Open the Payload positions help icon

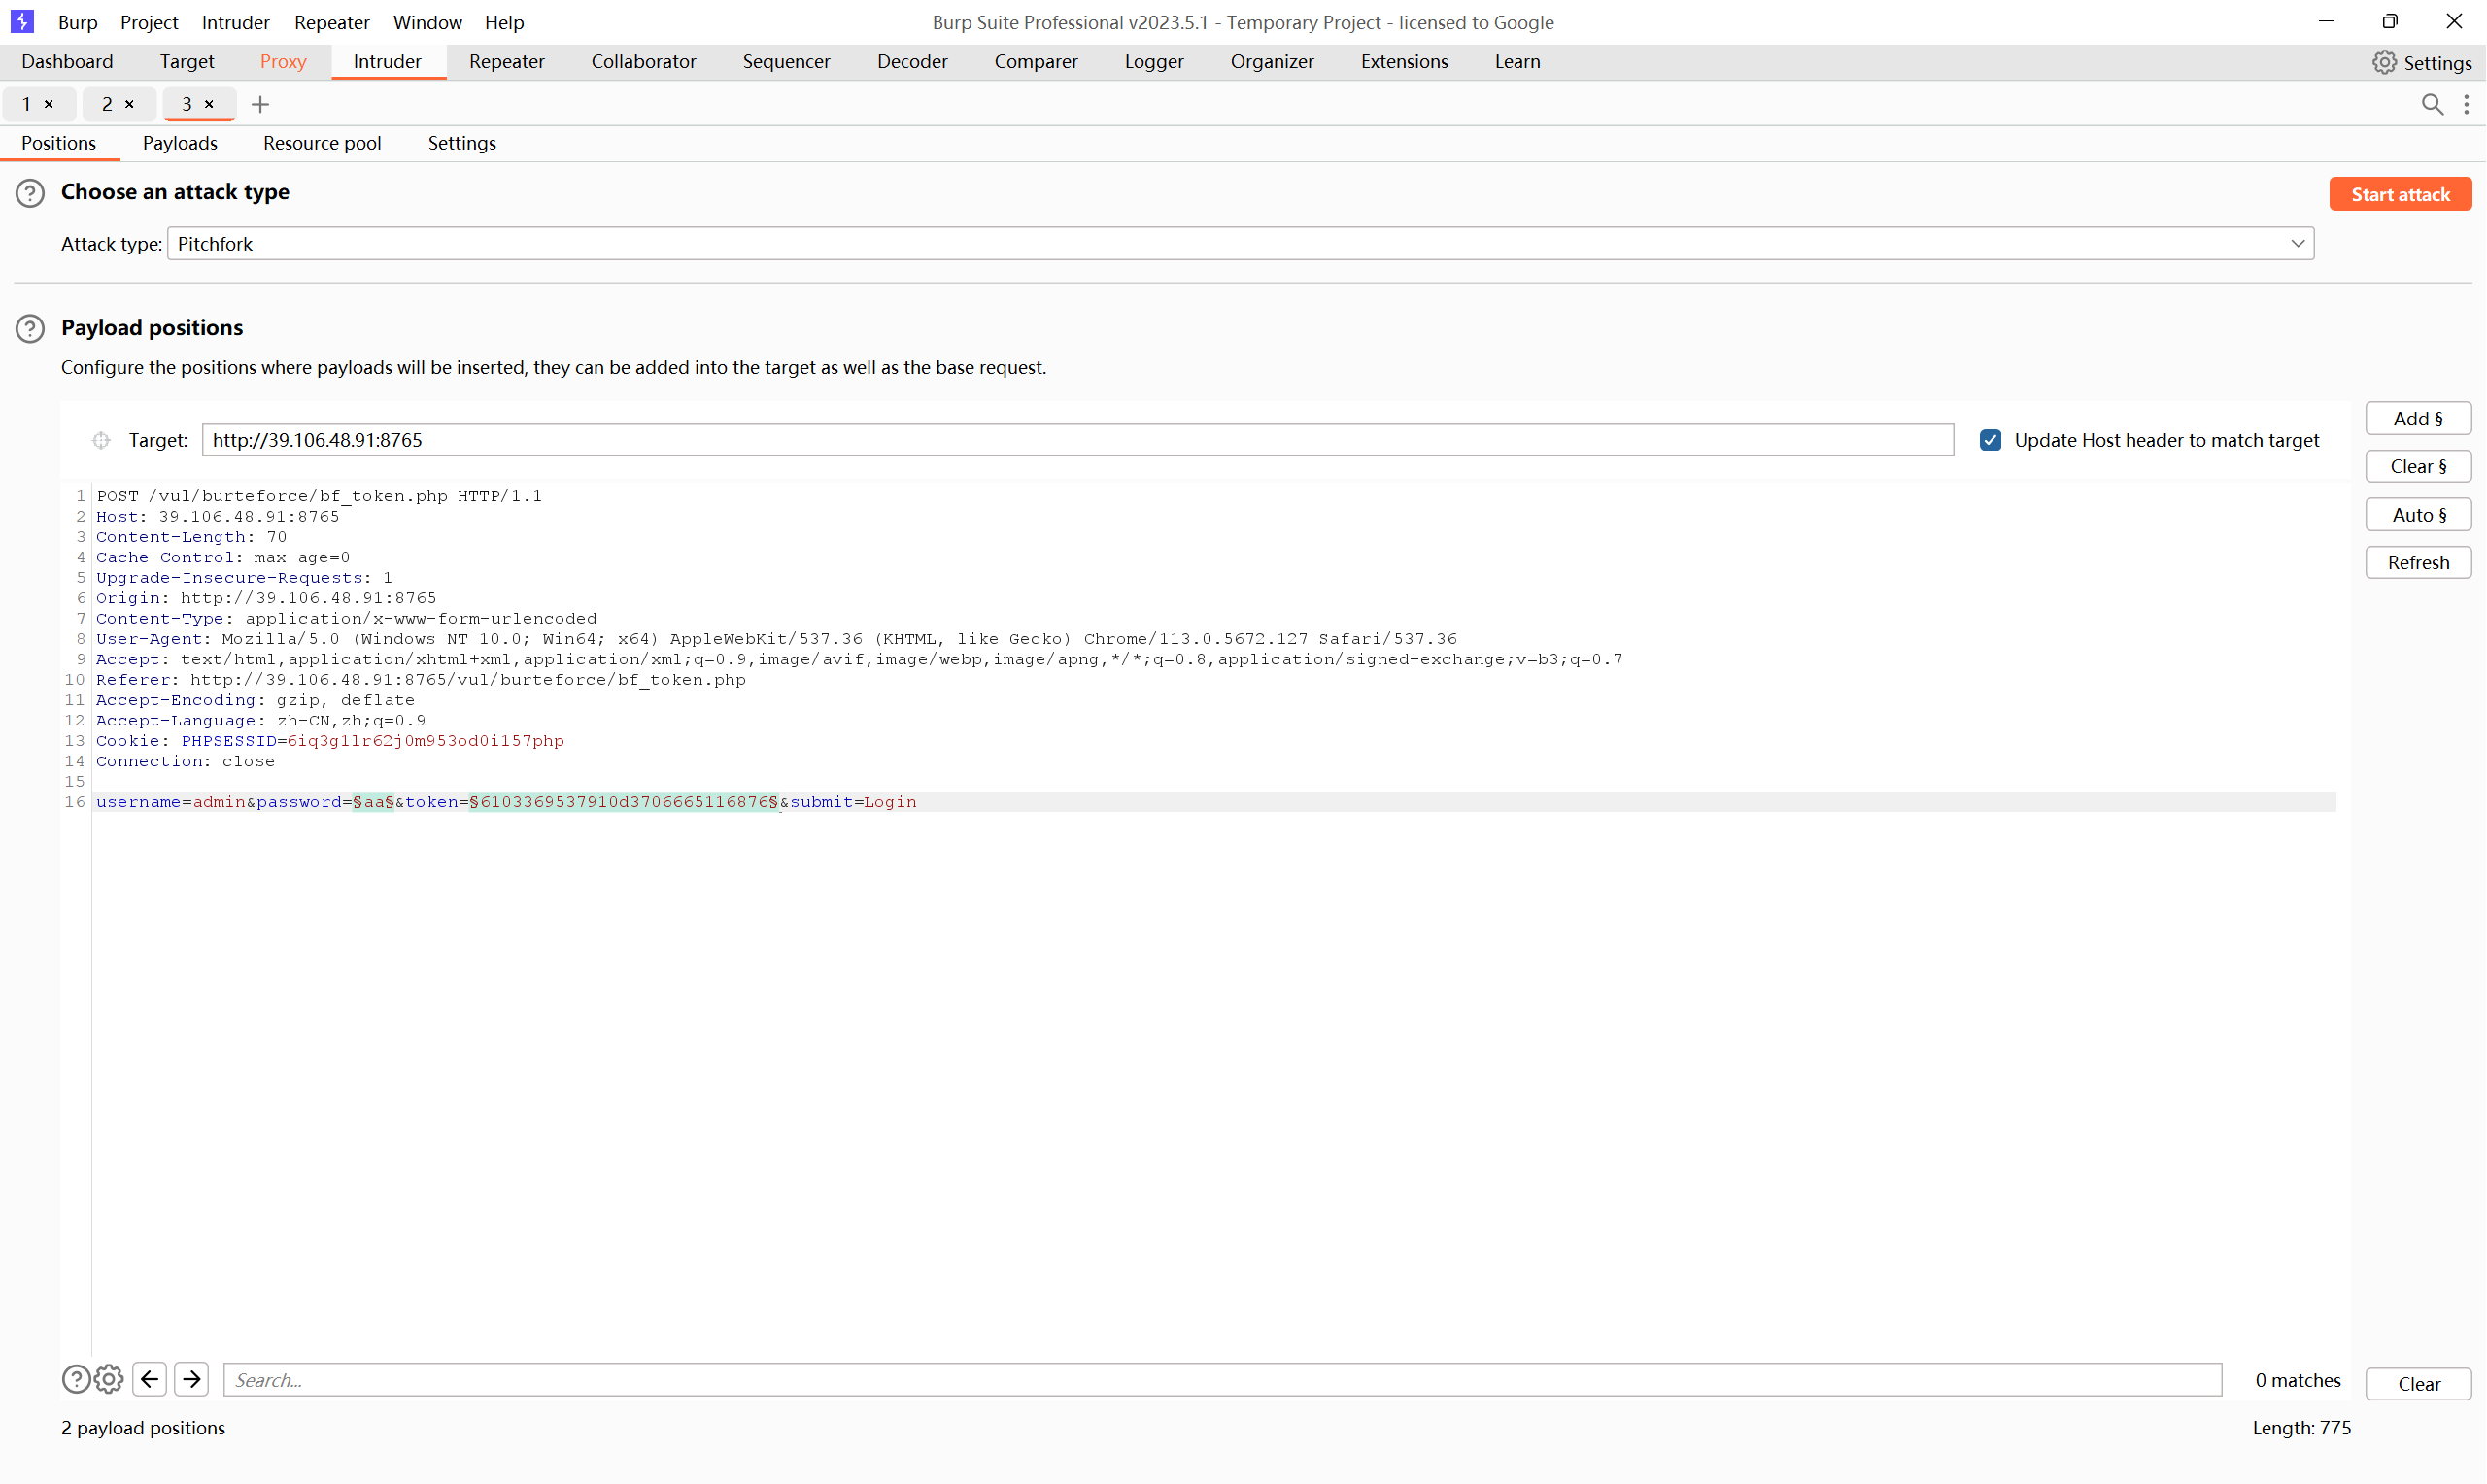coord(30,328)
